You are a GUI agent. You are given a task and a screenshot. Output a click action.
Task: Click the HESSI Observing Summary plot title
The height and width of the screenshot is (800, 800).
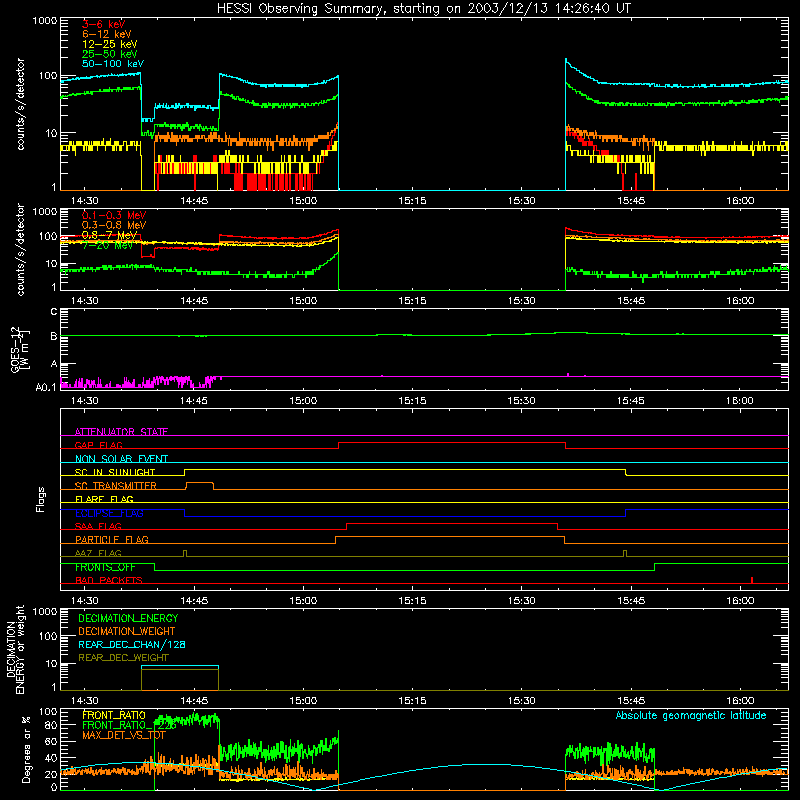click(424, 9)
